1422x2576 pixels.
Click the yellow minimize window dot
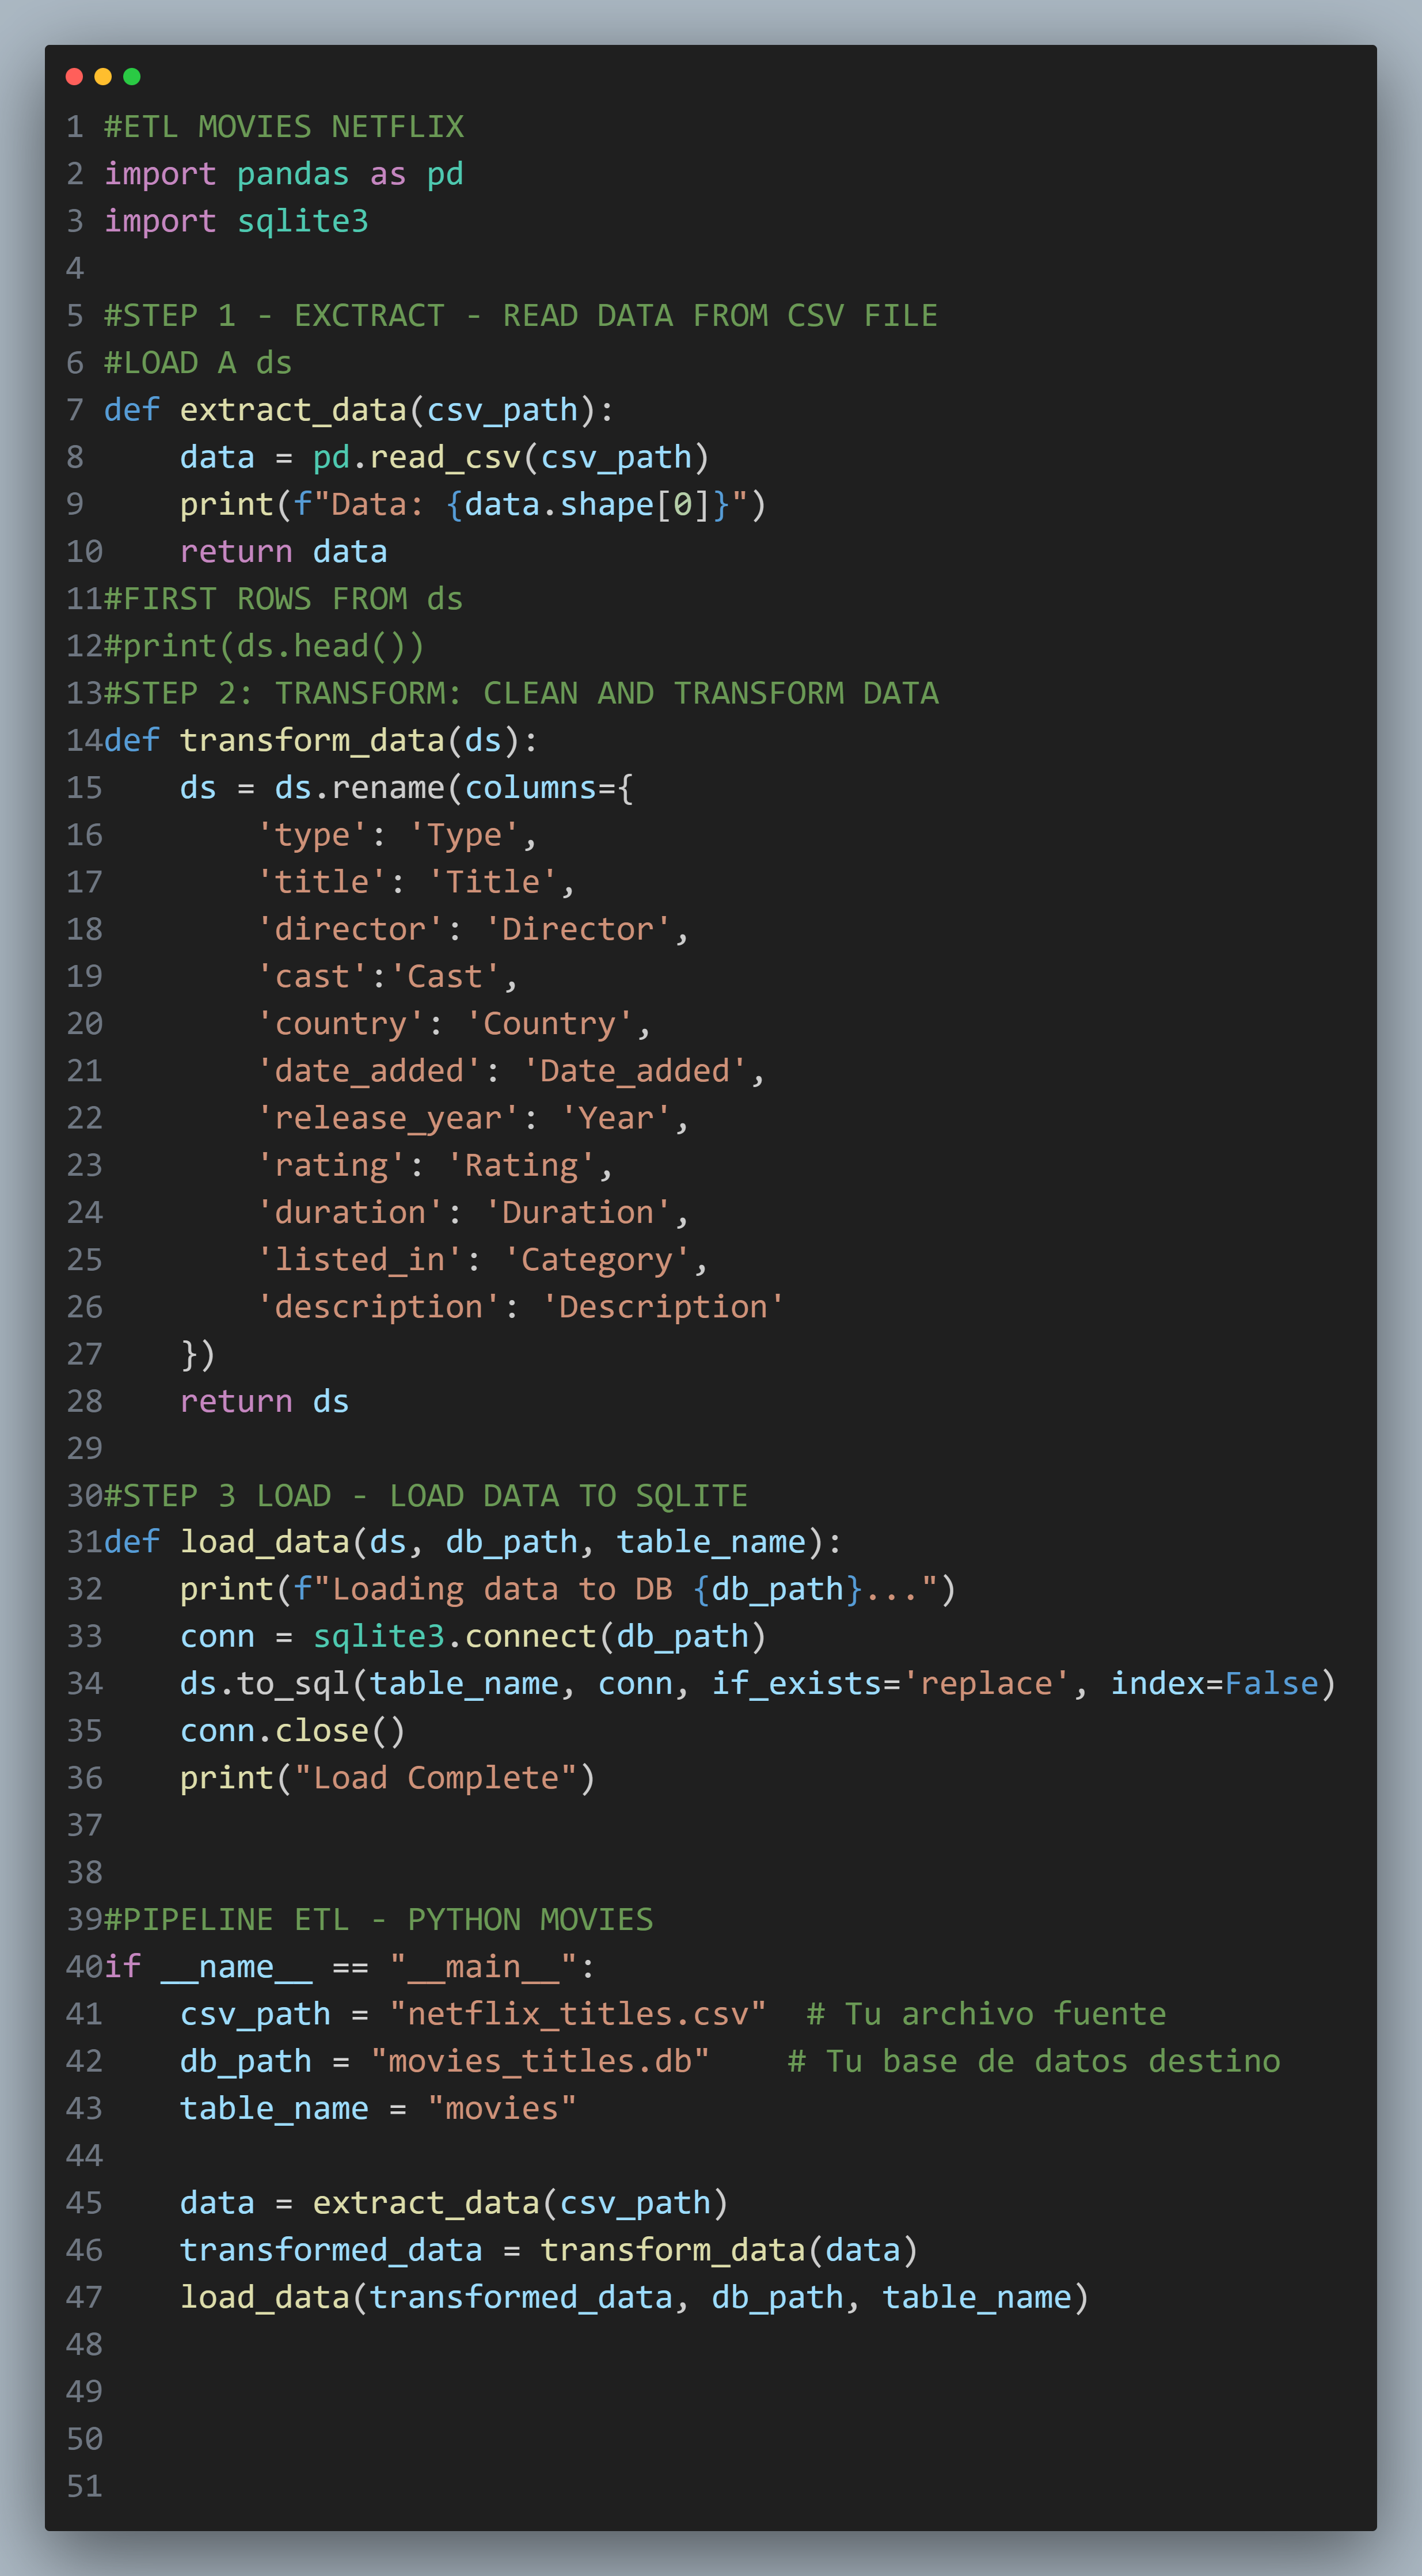point(103,76)
